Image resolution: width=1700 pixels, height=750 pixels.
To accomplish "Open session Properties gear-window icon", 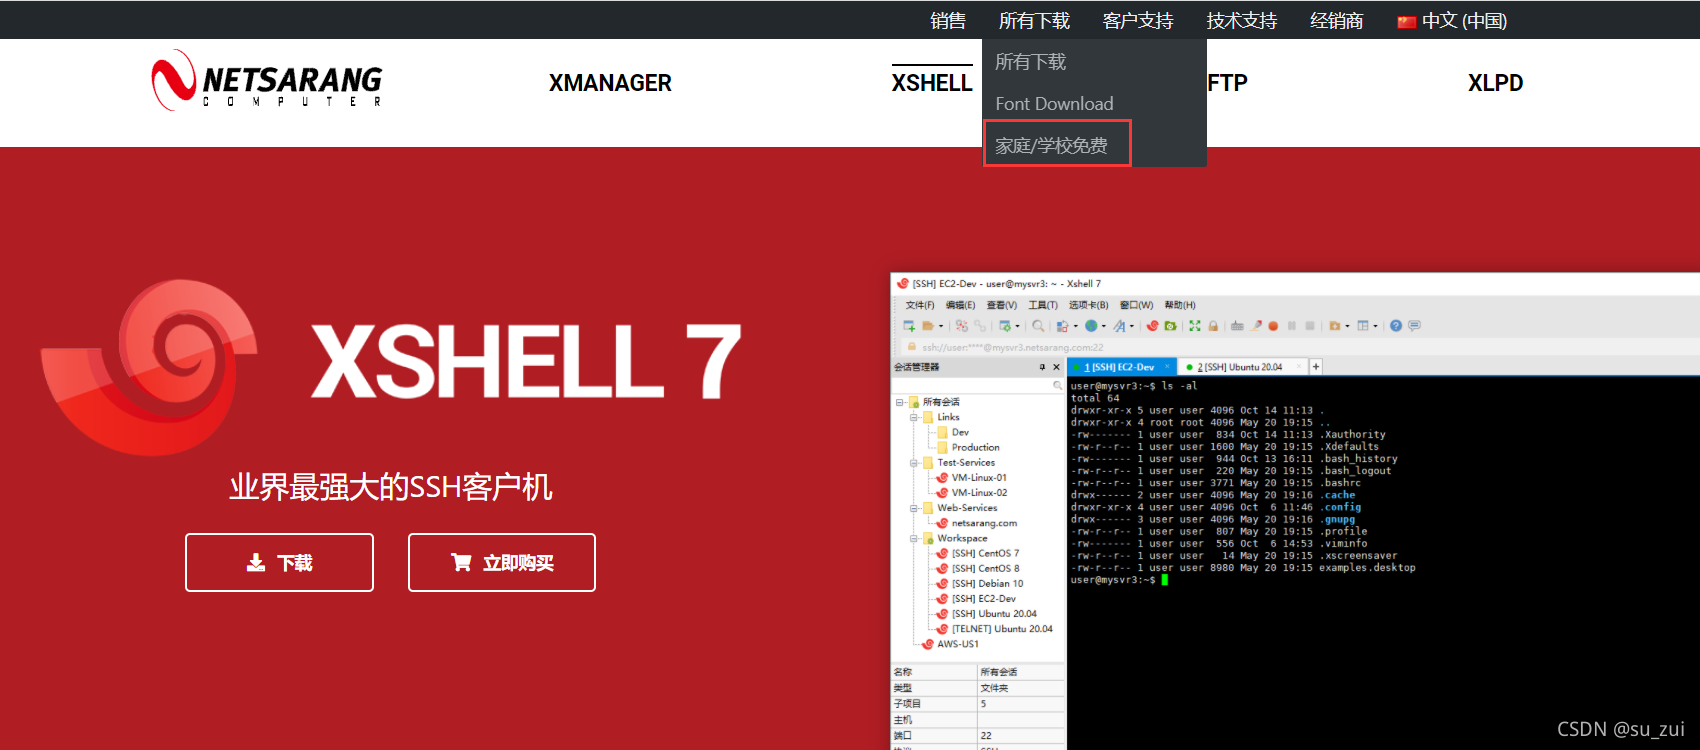I will [x=1005, y=326].
